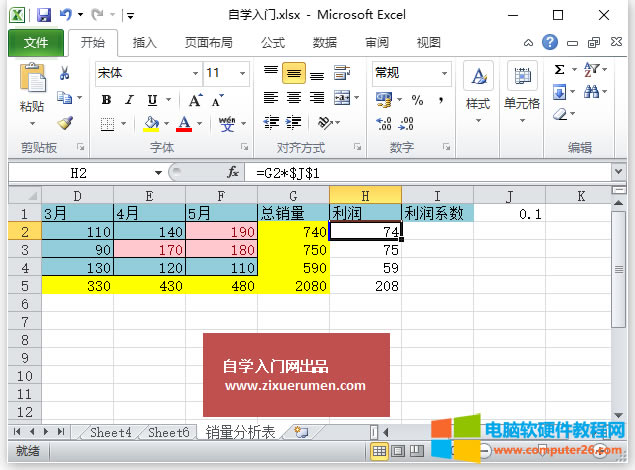
Task: Switch to the 公式 Formulas tab
Action: 273,43
